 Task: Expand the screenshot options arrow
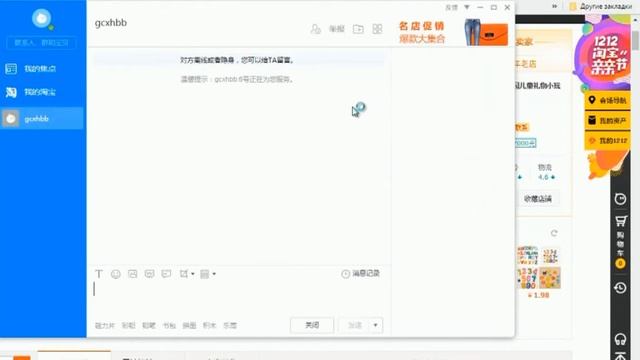coord(193,274)
